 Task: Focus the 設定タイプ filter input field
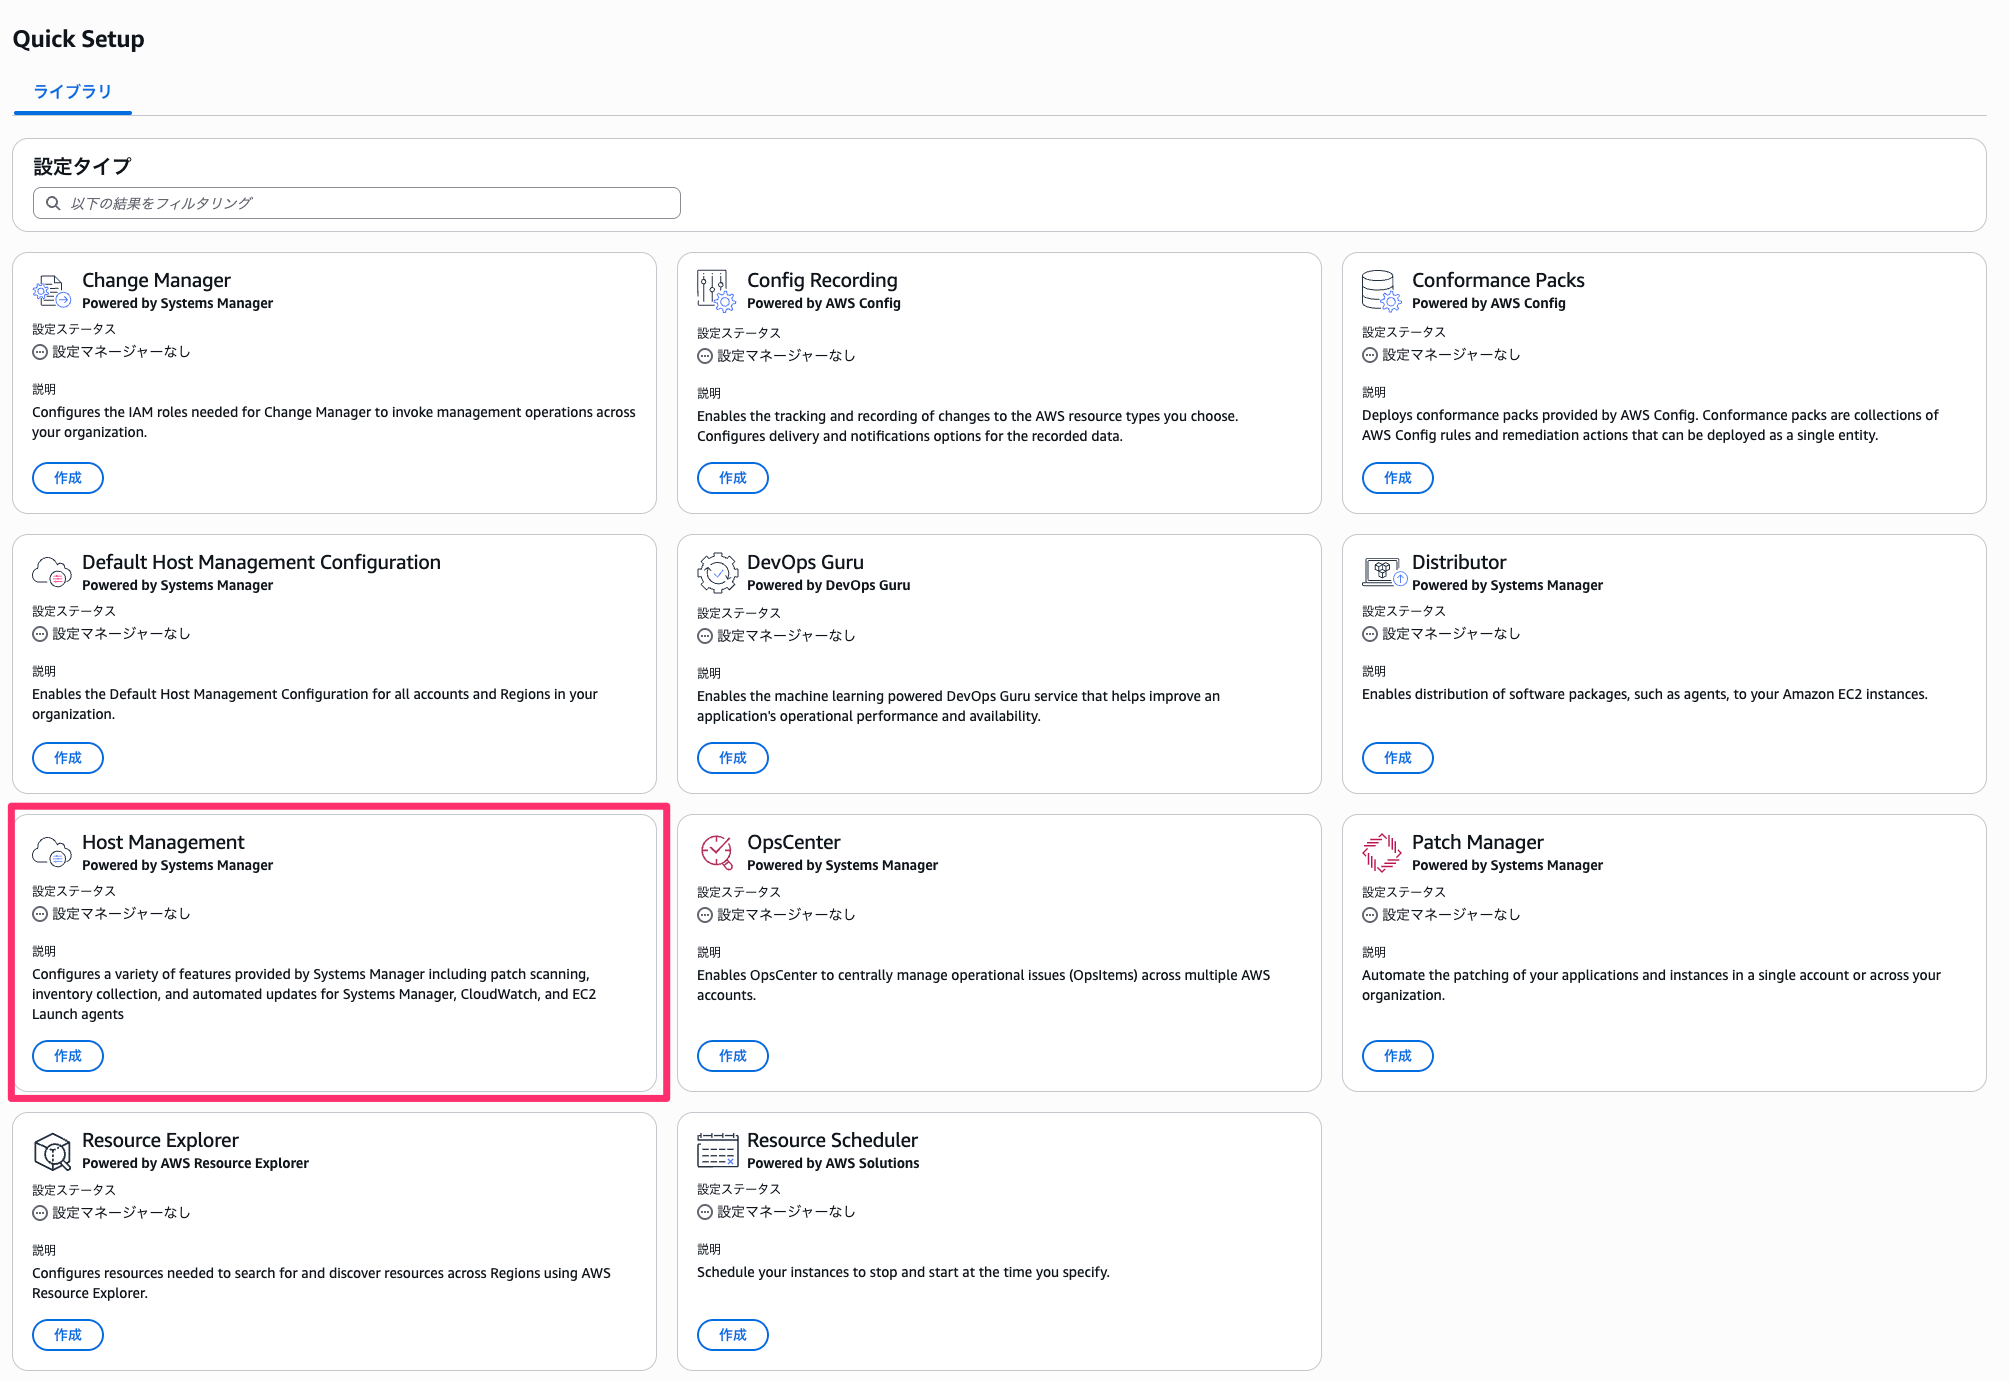tap(357, 203)
